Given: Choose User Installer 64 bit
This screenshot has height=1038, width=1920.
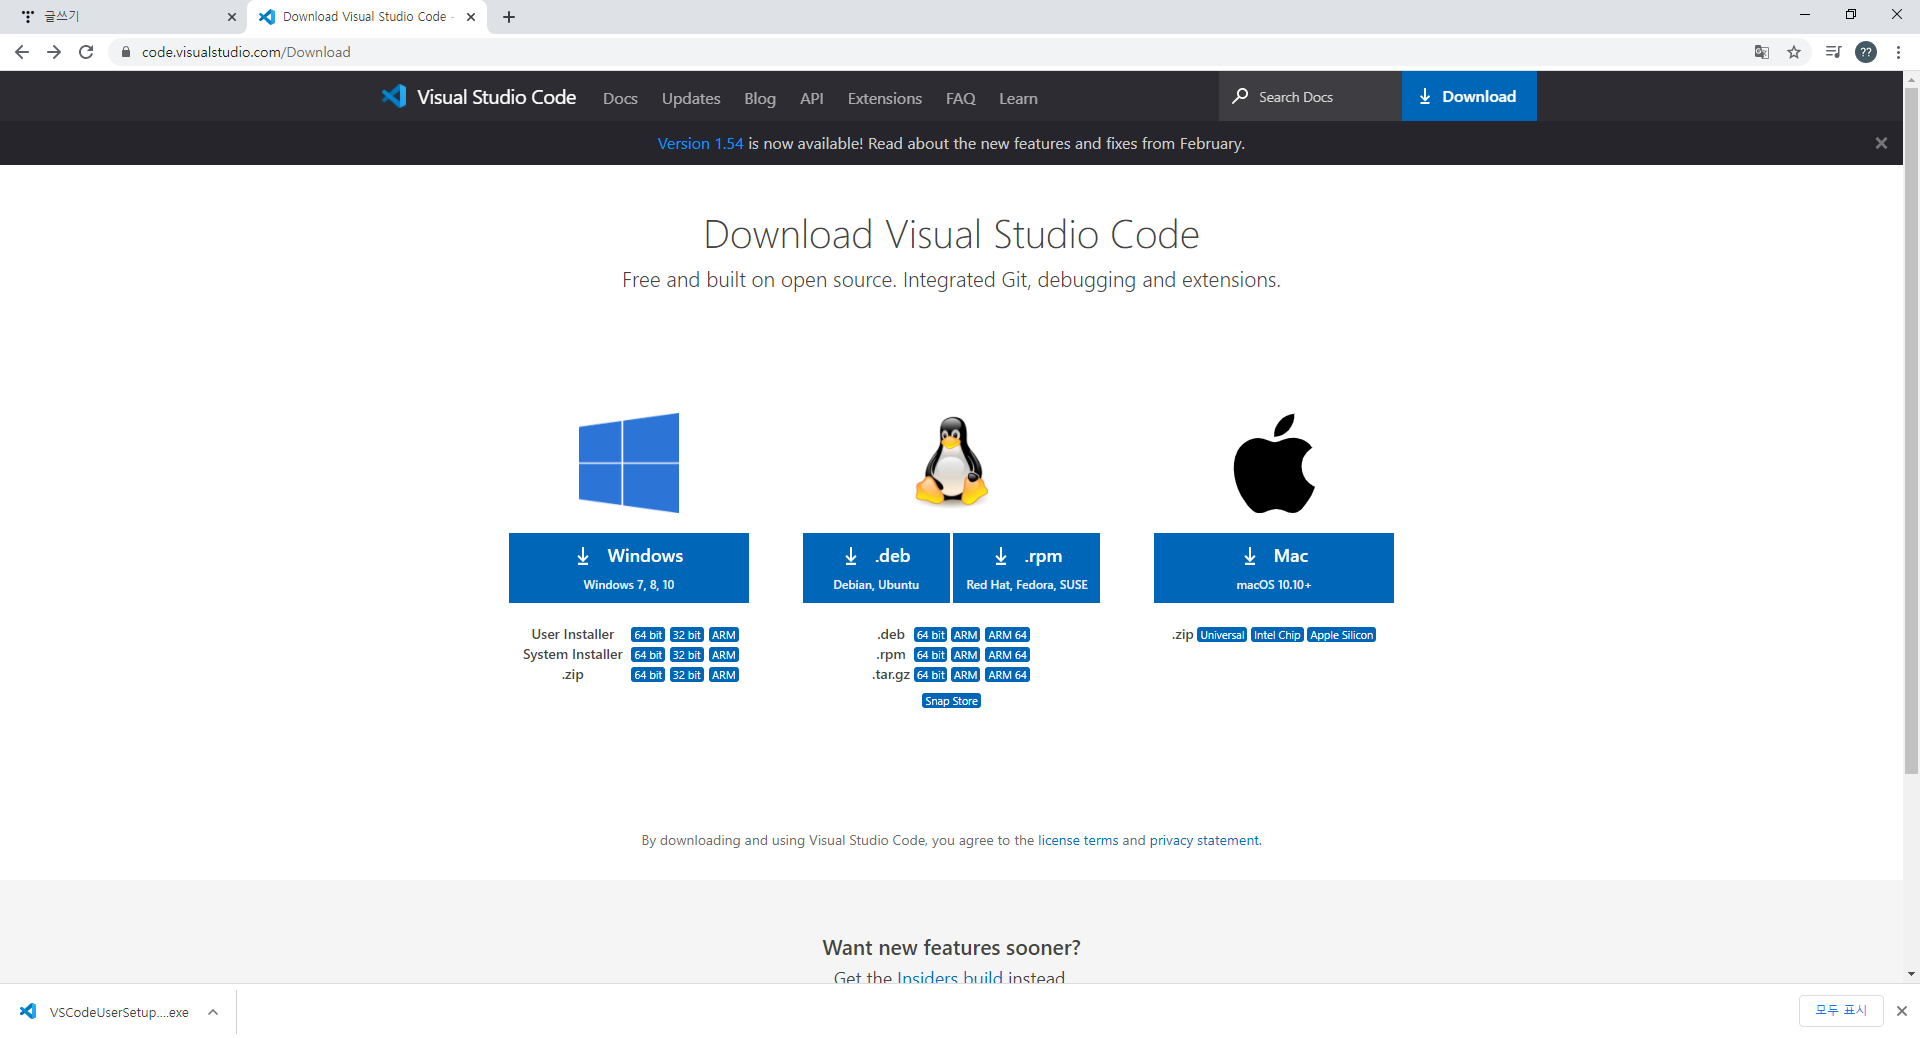Looking at the screenshot, I should pyautogui.click(x=648, y=635).
